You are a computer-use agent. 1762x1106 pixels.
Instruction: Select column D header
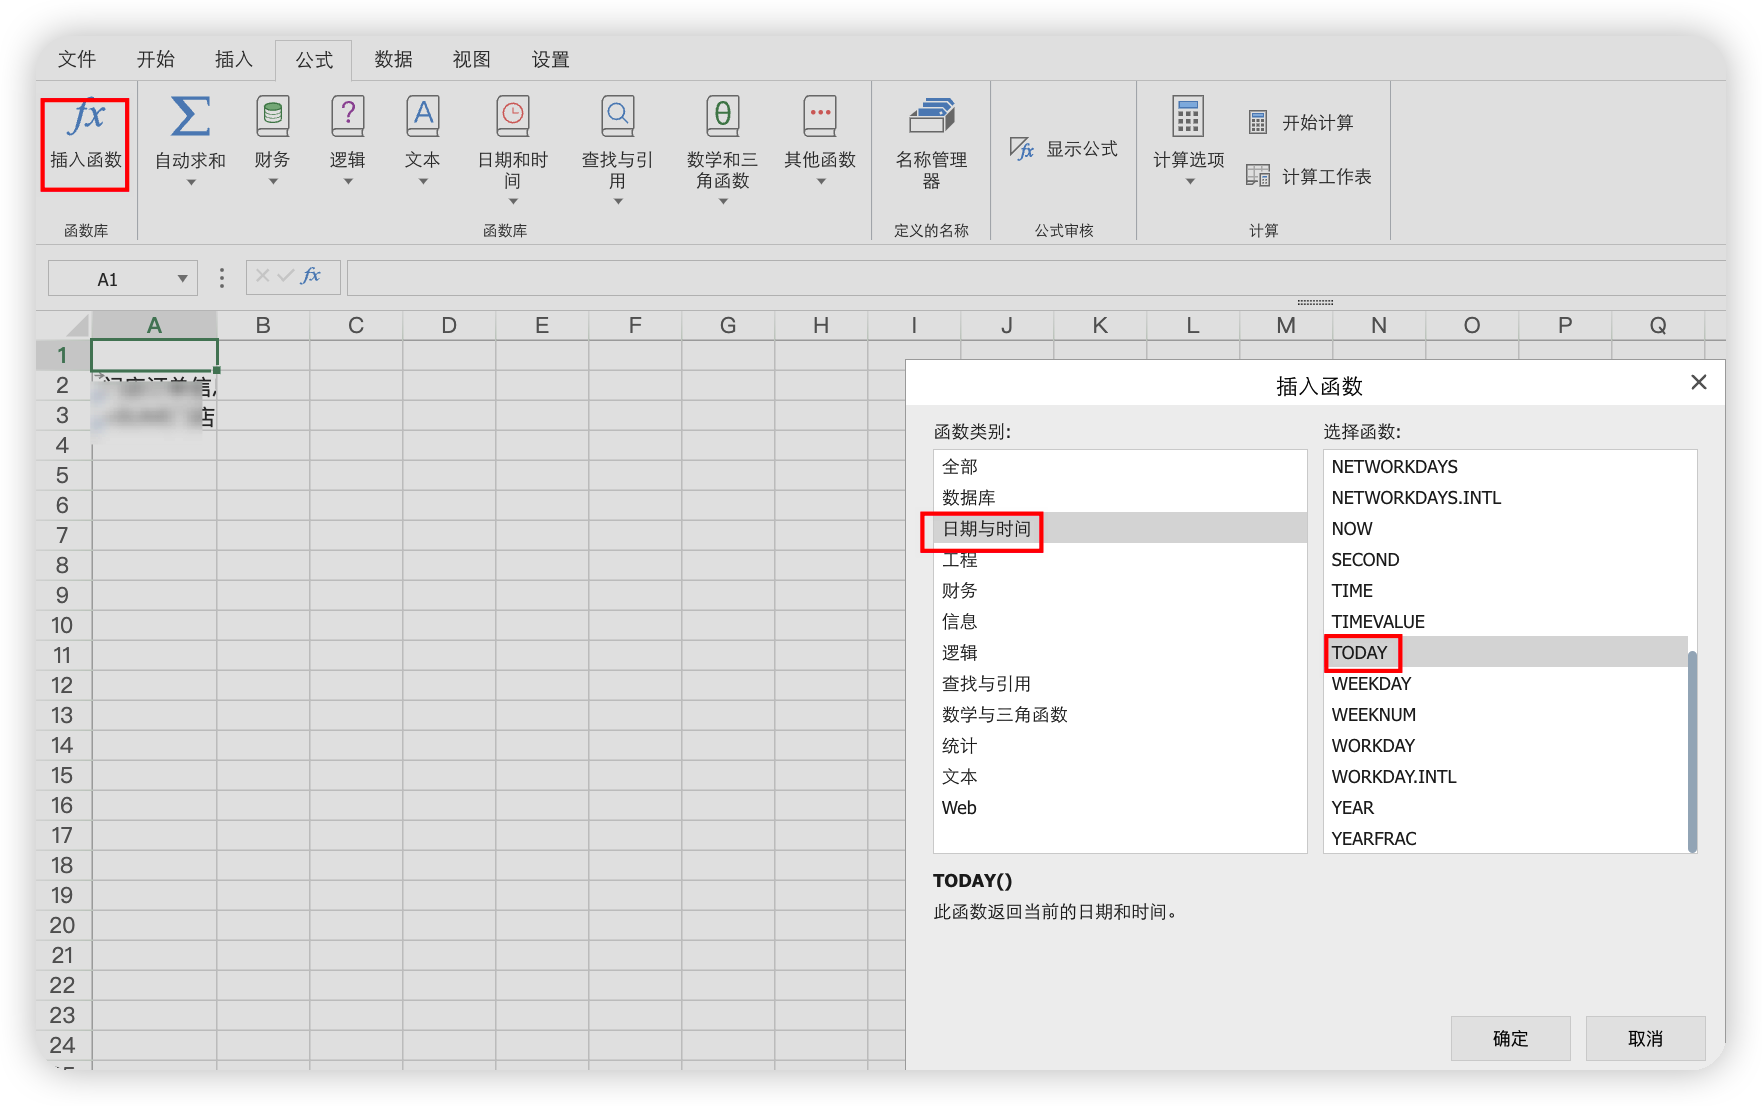point(449,325)
